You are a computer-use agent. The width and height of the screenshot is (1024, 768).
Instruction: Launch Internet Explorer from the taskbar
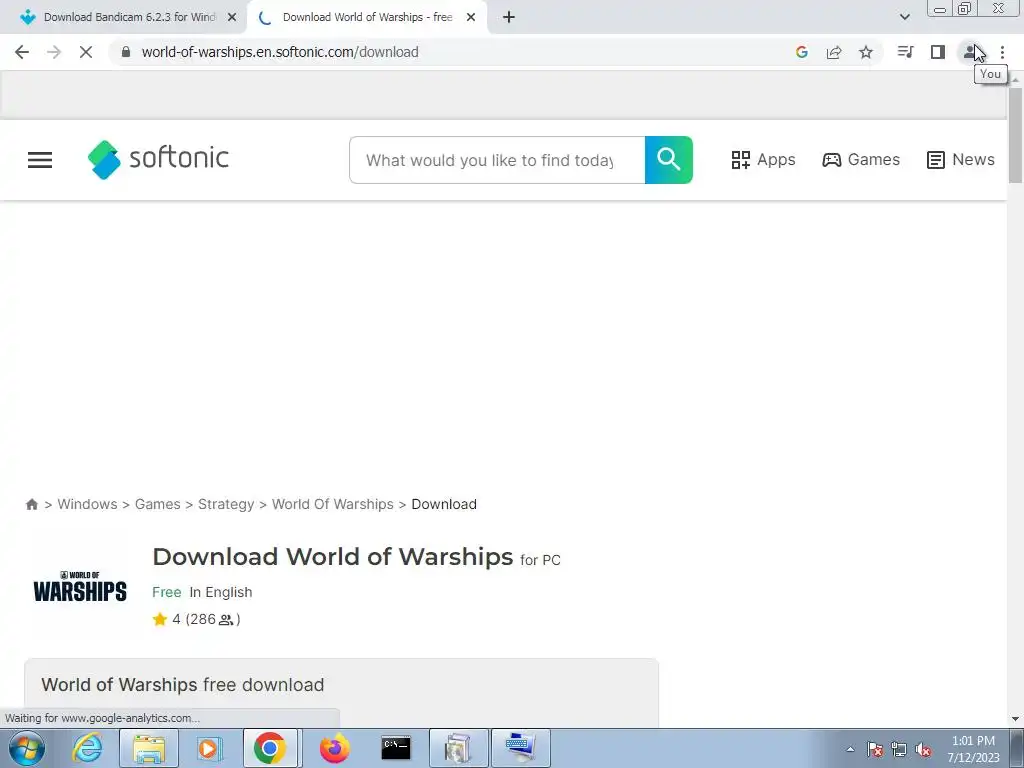(88, 748)
